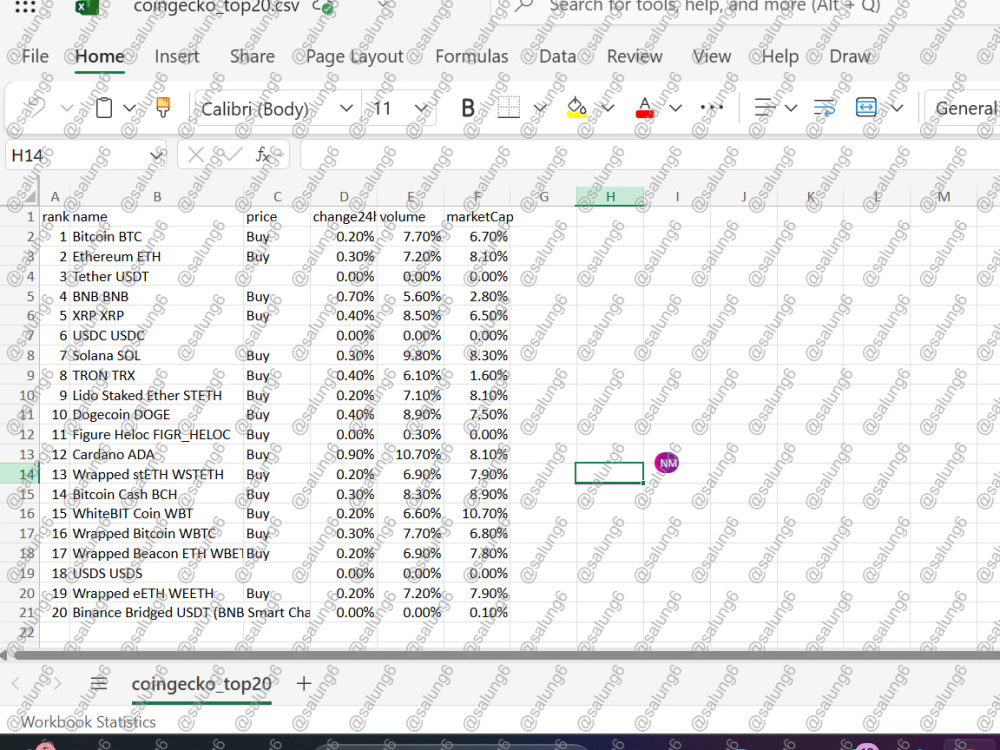Select the 10.70% cell in the WhiteBIT row
The height and width of the screenshot is (750, 1000).
coord(477,513)
